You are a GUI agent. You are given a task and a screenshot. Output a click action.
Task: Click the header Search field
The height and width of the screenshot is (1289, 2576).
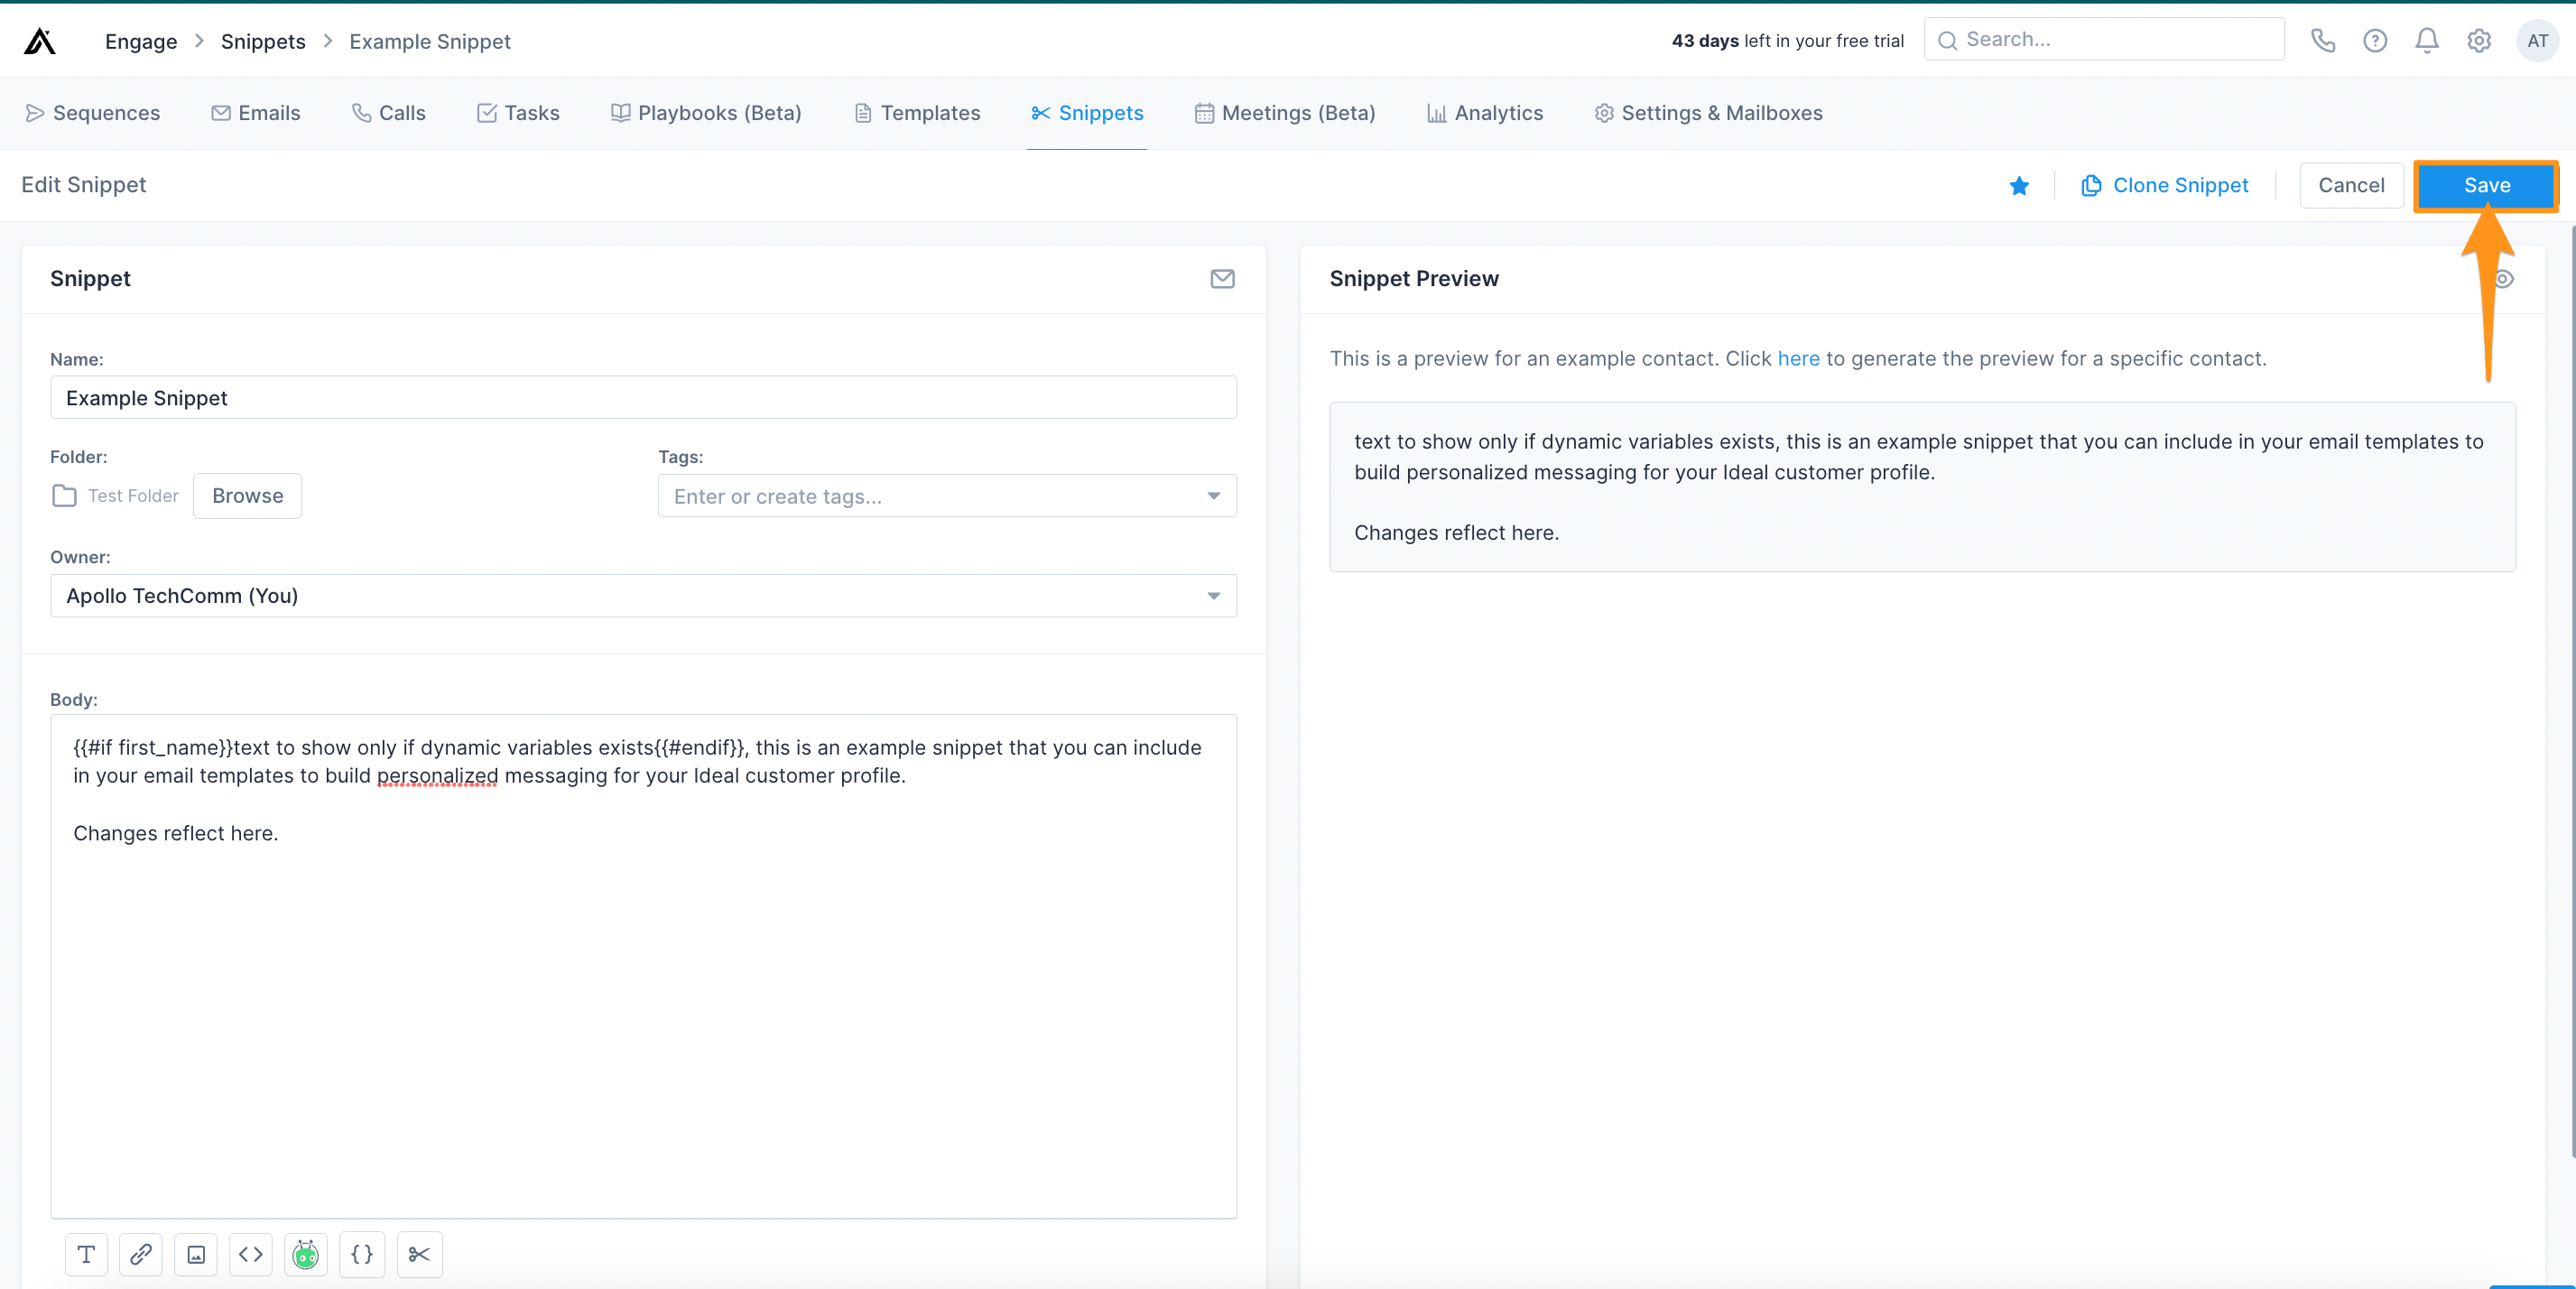coord(2104,40)
